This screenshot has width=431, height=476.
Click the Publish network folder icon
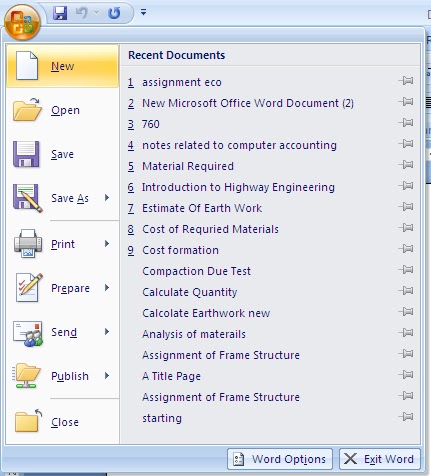pos(26,376)
